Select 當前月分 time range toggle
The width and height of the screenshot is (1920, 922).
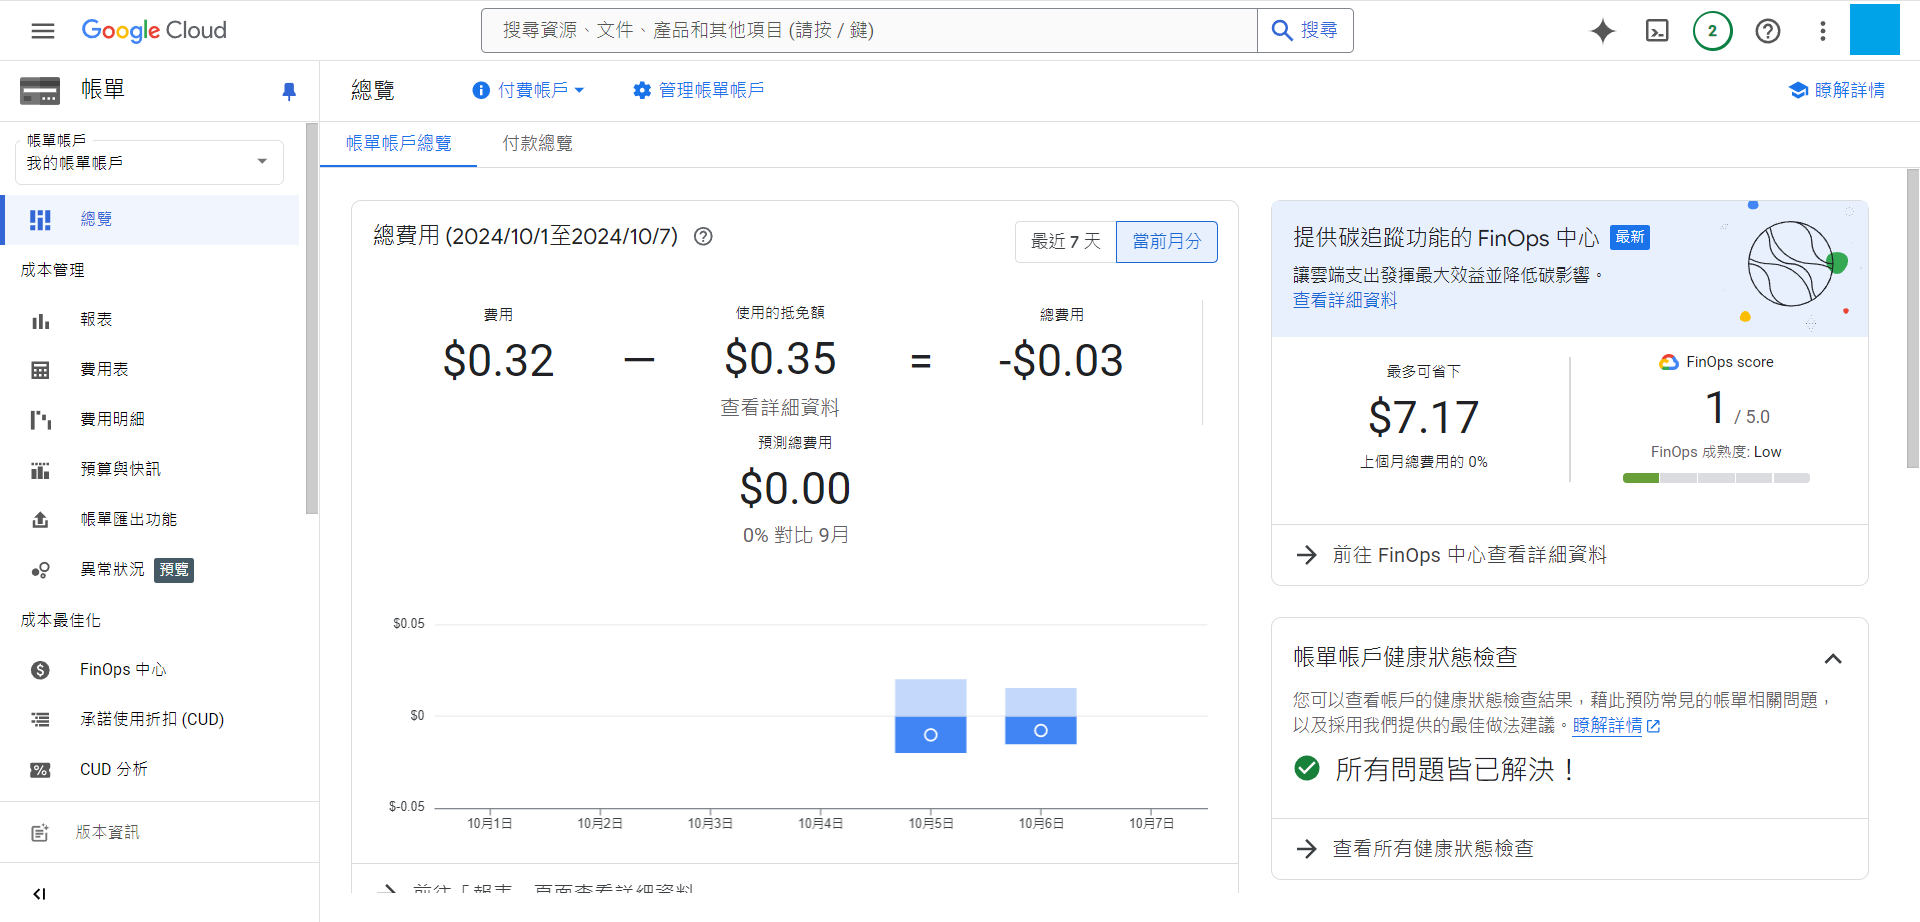point(1167,242)
